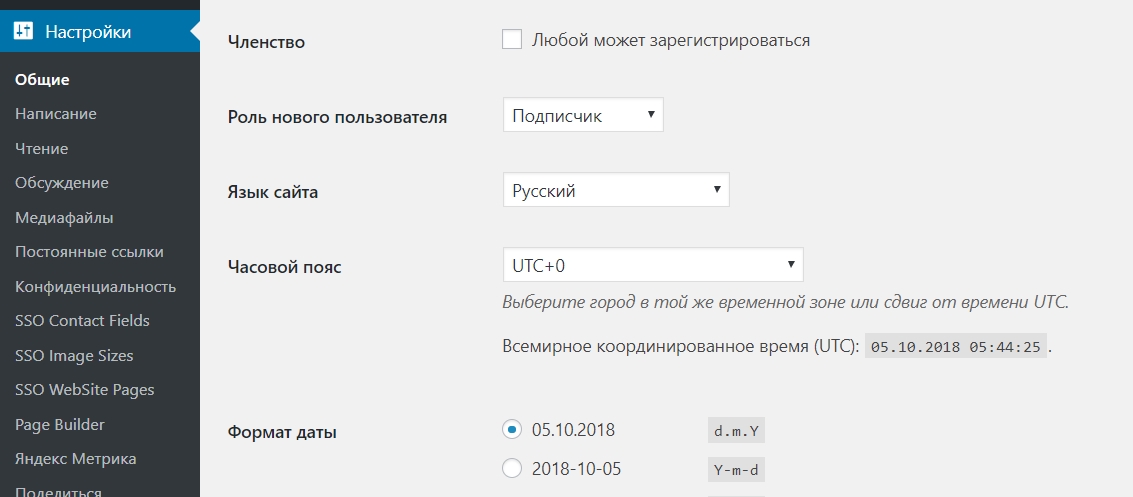Viewport: 1133px width, 497px height.
Task: Click the Настройки settings sliders icon
Action: click(24, 32)
